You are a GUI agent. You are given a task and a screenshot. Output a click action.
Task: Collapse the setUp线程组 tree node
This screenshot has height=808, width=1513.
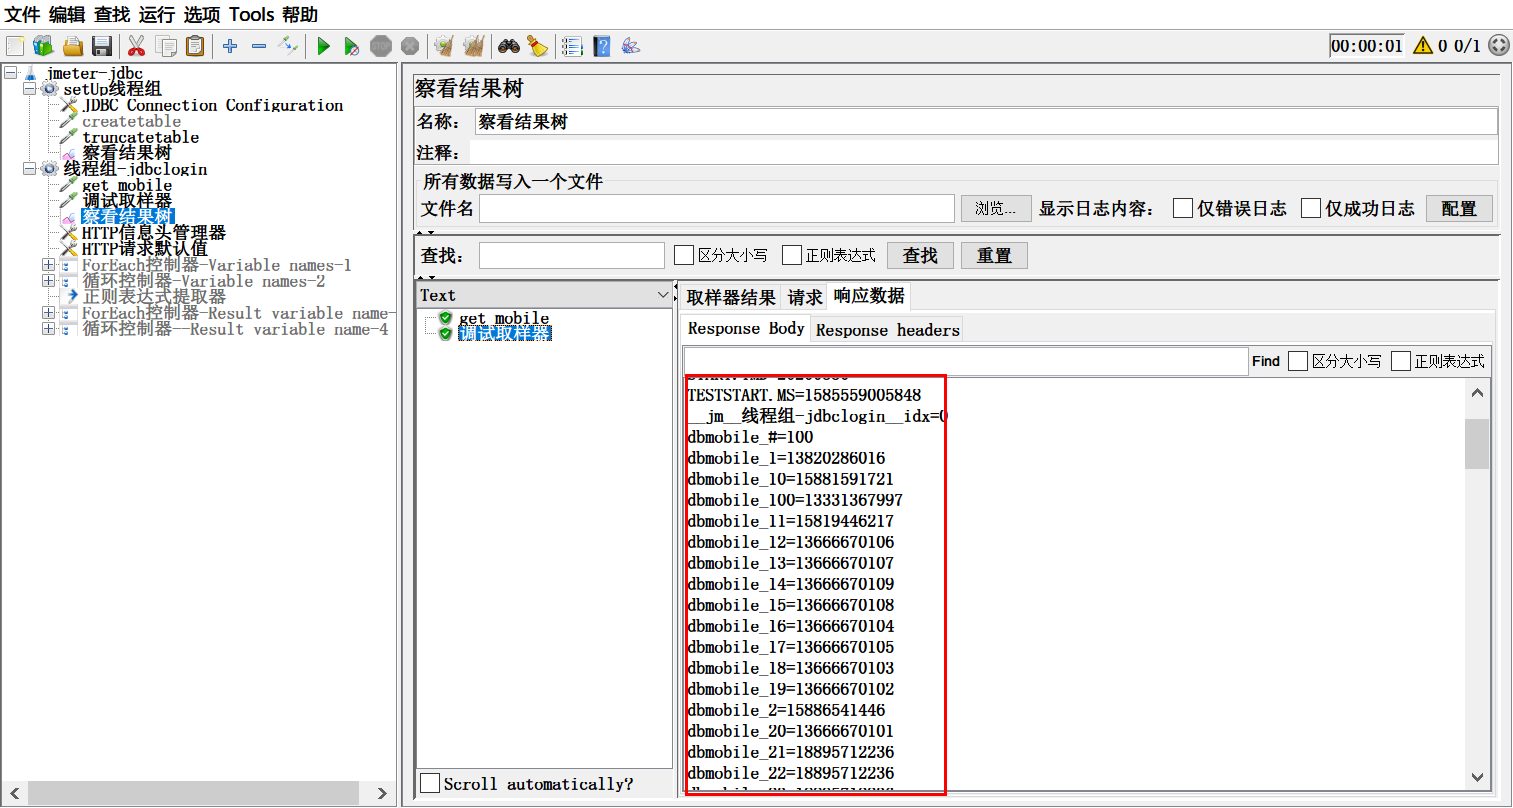point(30,89)
